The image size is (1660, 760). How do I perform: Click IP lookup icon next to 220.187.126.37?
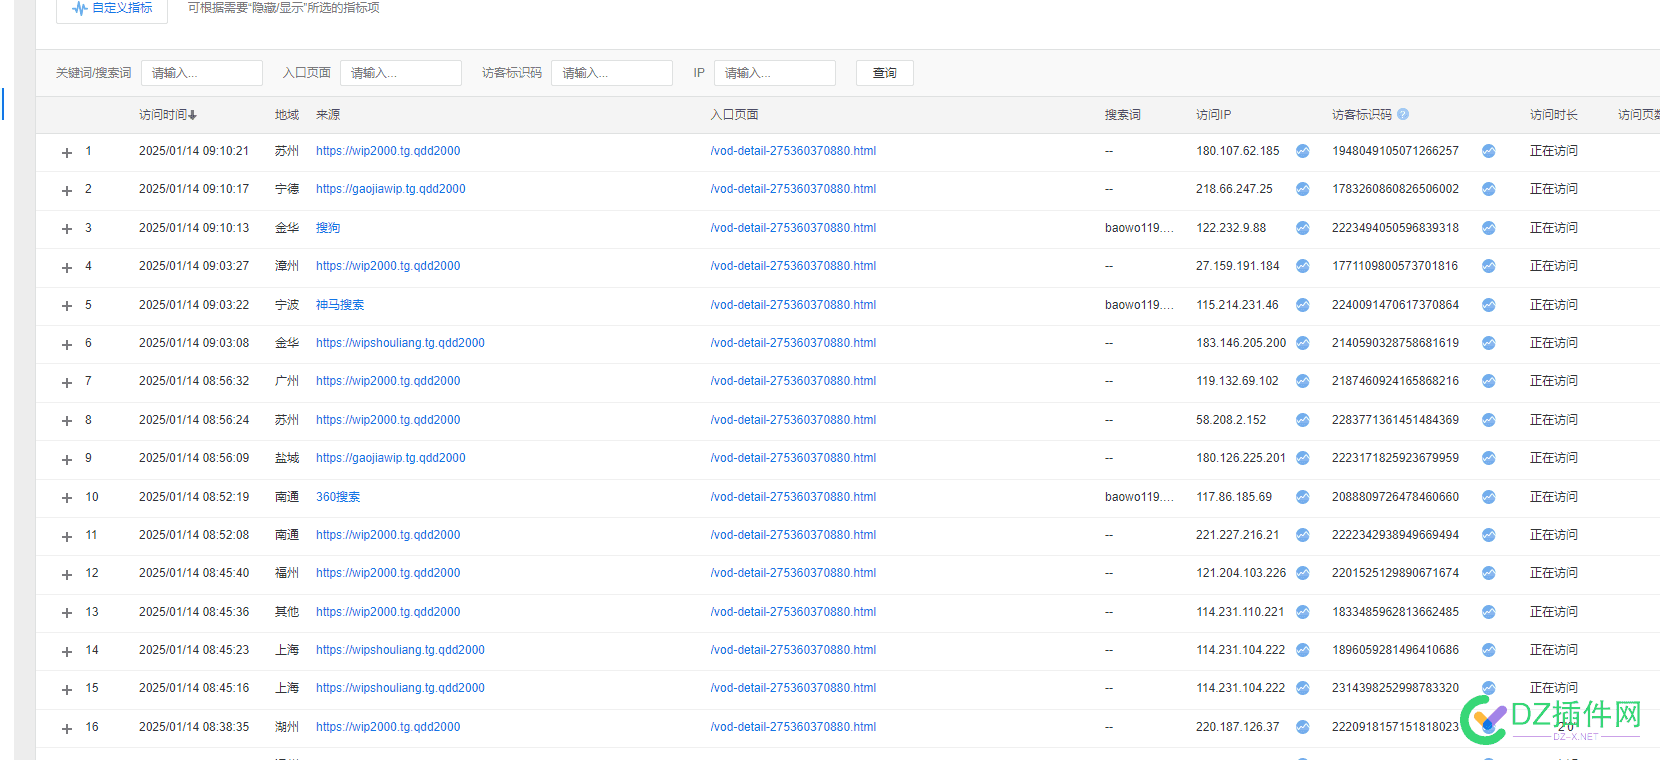[x=1303, y=727]
